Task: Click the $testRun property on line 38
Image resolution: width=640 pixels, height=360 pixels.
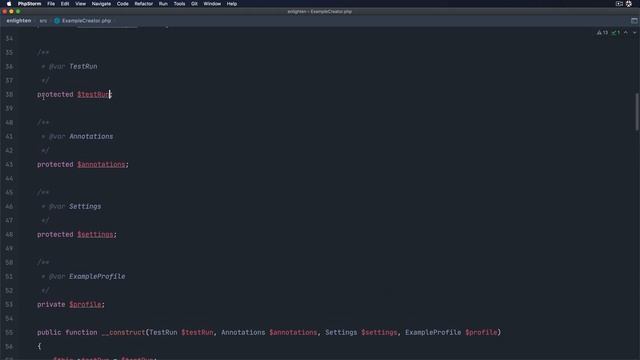Action: (94, 94)
